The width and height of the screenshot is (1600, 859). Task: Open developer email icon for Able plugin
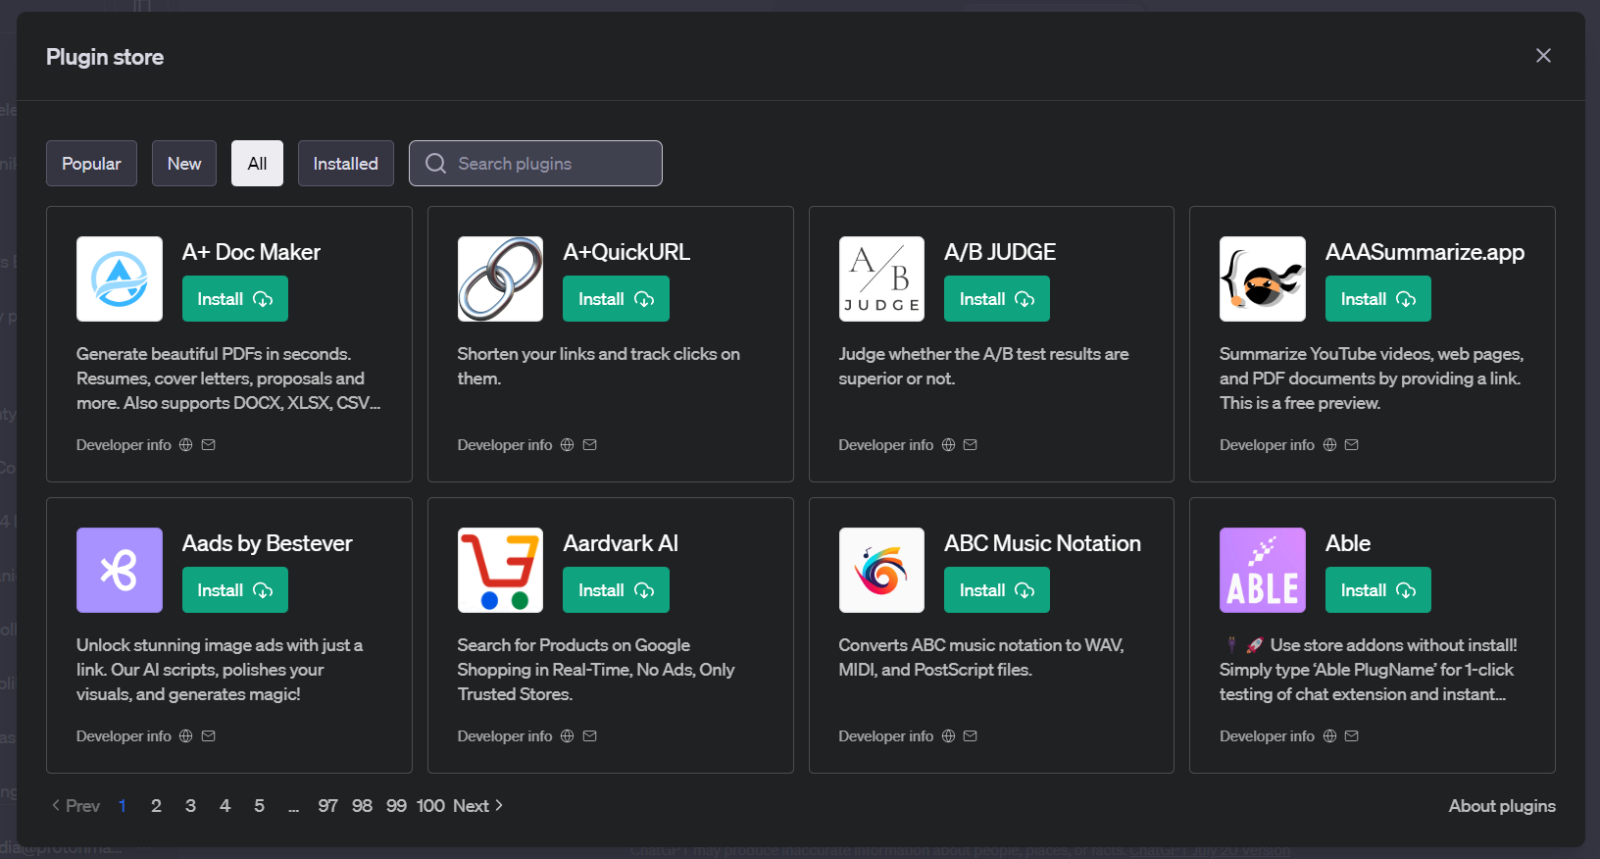[x=1351, y=736]
